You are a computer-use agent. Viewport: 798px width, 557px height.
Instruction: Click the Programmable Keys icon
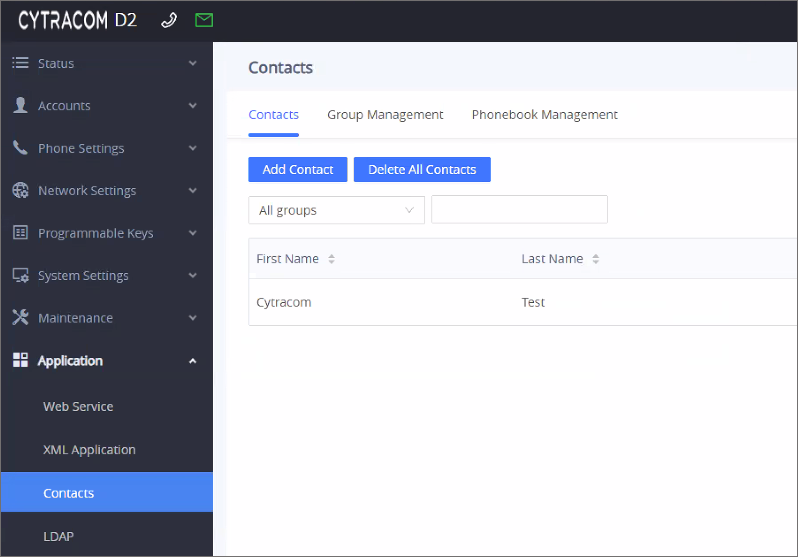20,233
